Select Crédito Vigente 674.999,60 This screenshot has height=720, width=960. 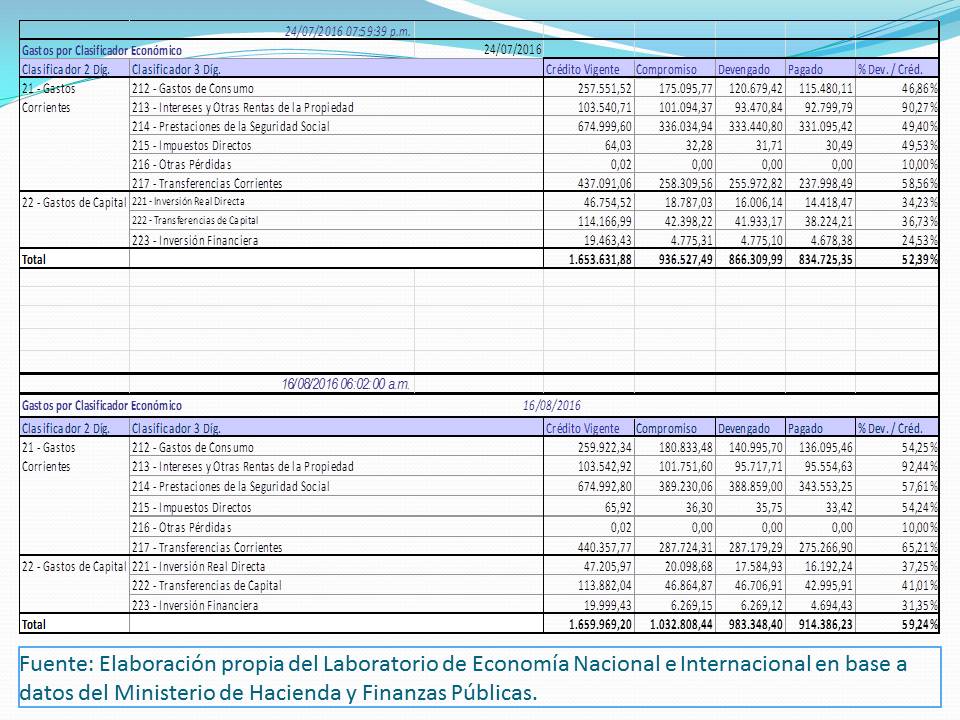tap(604, 126)
